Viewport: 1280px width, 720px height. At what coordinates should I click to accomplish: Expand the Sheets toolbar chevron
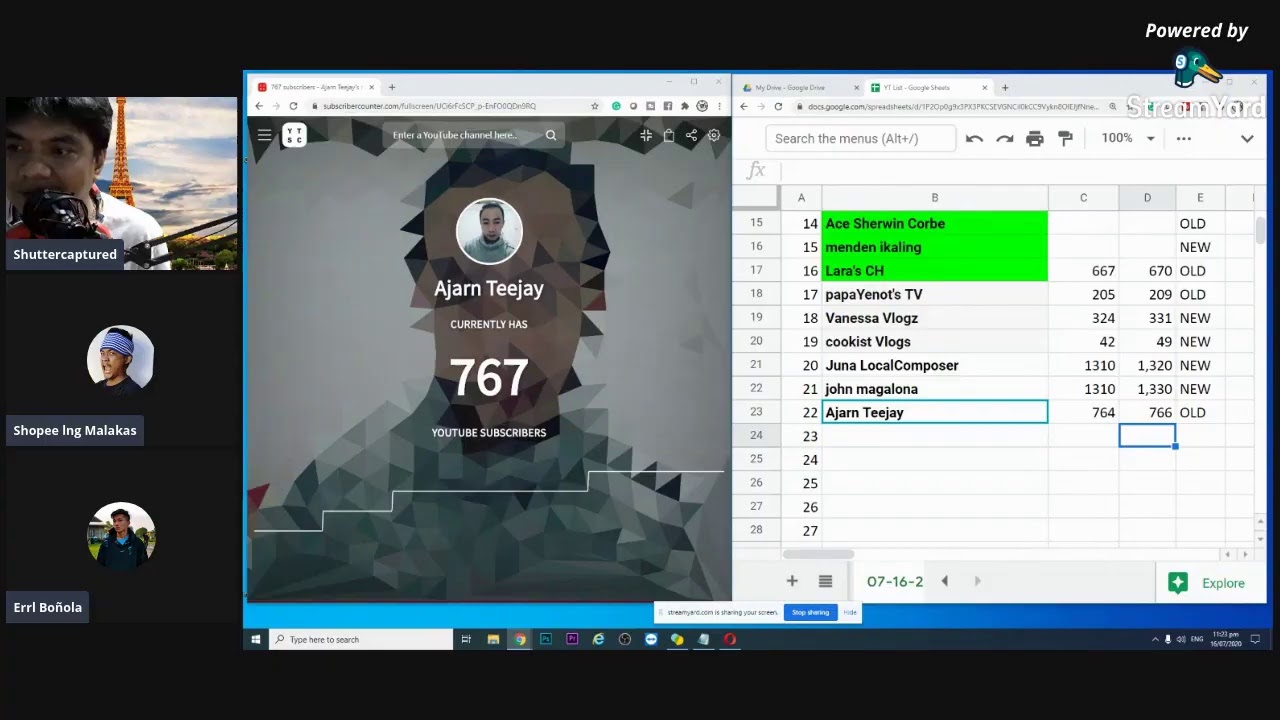1247,139
